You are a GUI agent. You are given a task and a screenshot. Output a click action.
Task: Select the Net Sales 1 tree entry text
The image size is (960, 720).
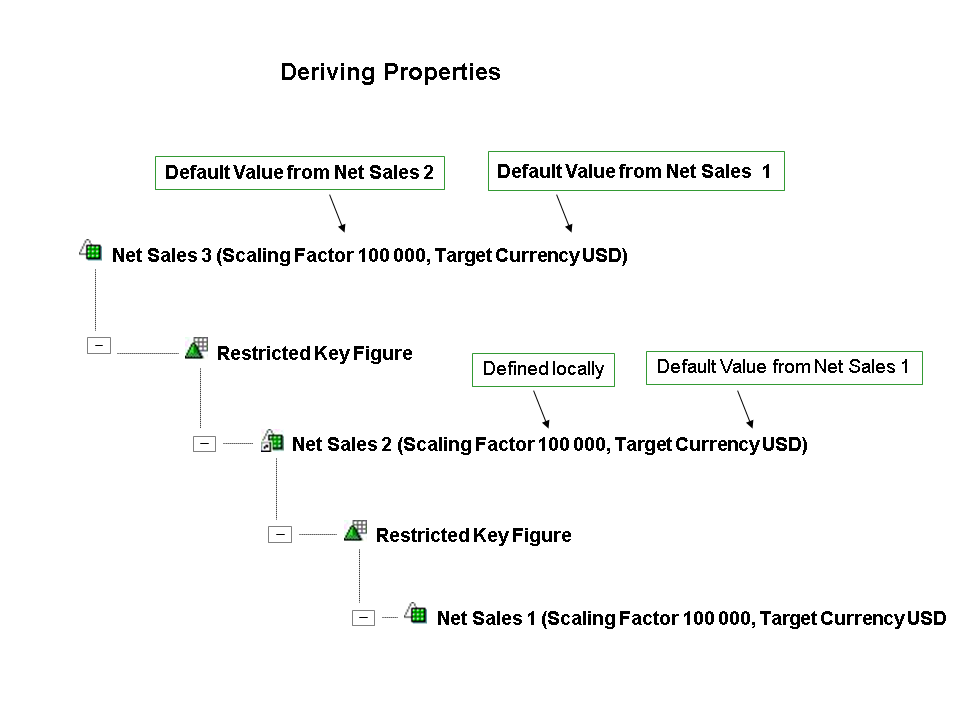691,618
